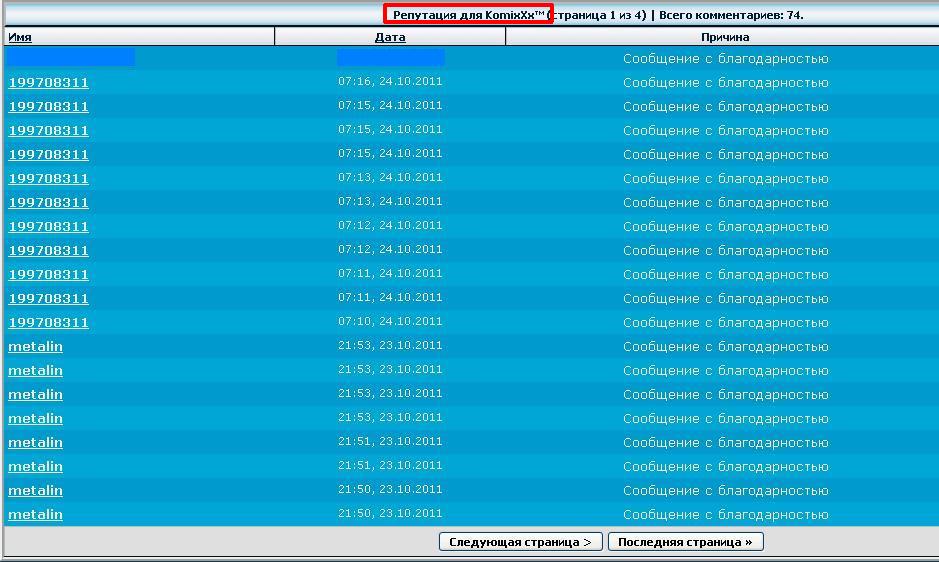939x562 pixels.
Task: Click the Всего комментариев: 74 text
Action: tap(731, 15)
